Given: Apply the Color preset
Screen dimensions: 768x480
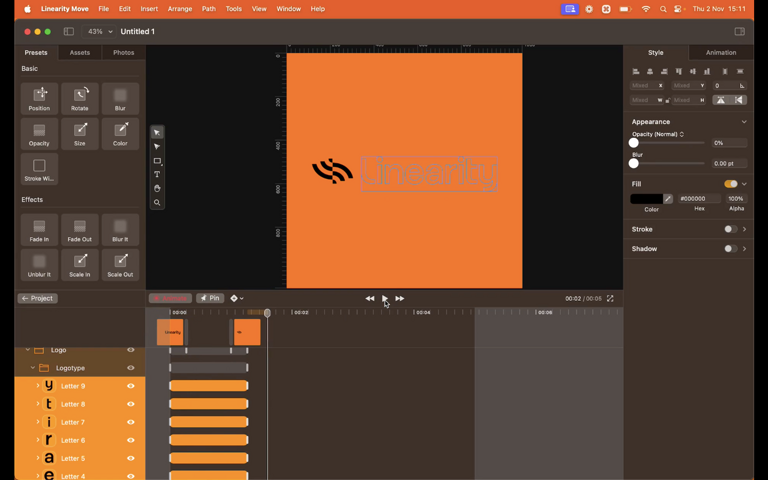Looking at the screenshot, I should click(120, 134).
